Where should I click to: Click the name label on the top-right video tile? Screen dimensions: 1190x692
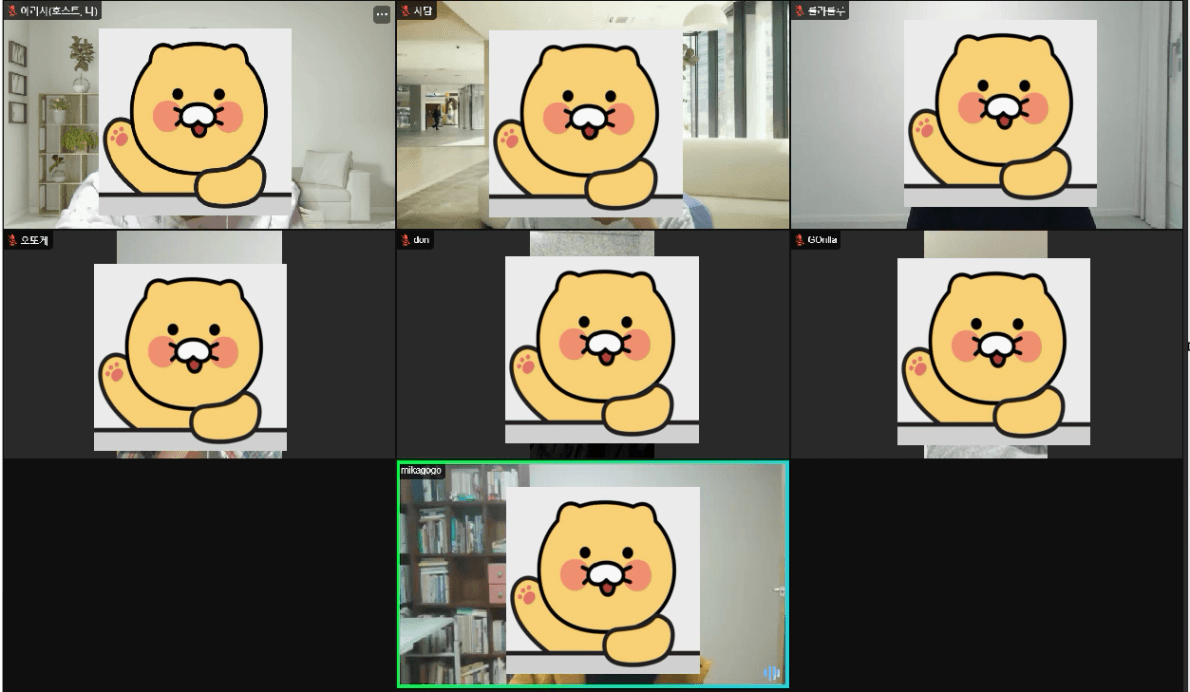(826, 11)
